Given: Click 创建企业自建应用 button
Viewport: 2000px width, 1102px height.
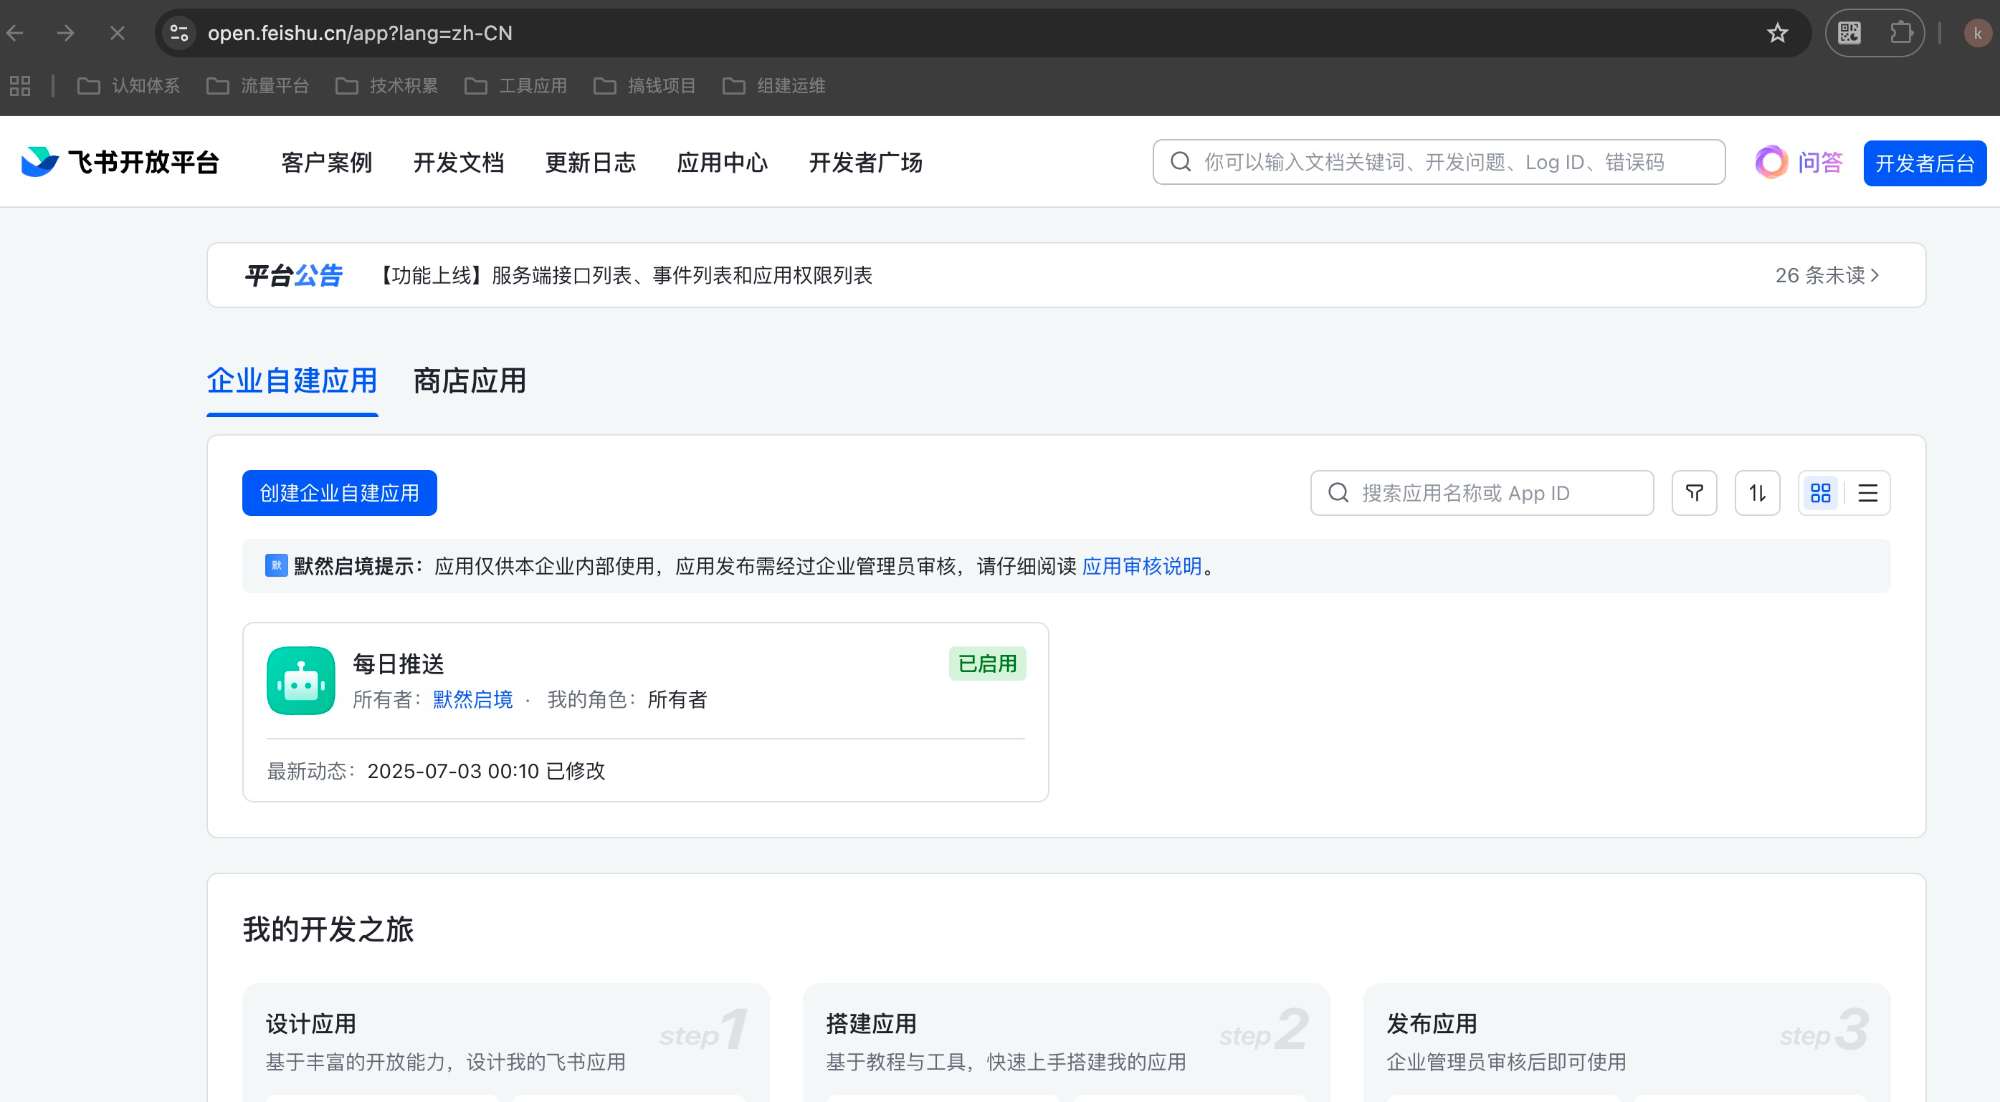Looking at the screenshot, I should pos(339,493).
